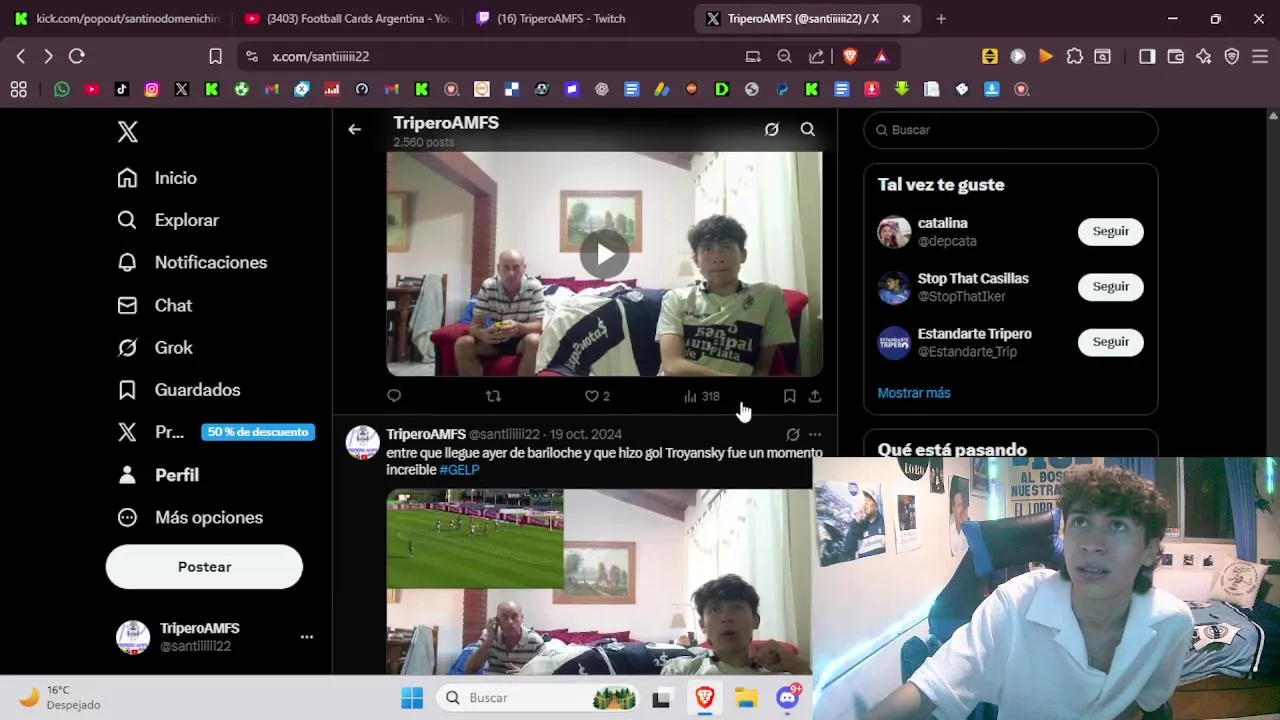Switch to Football Cards Argentina YouTube tab
1280x720 pixels.
(x=347, y=18)
